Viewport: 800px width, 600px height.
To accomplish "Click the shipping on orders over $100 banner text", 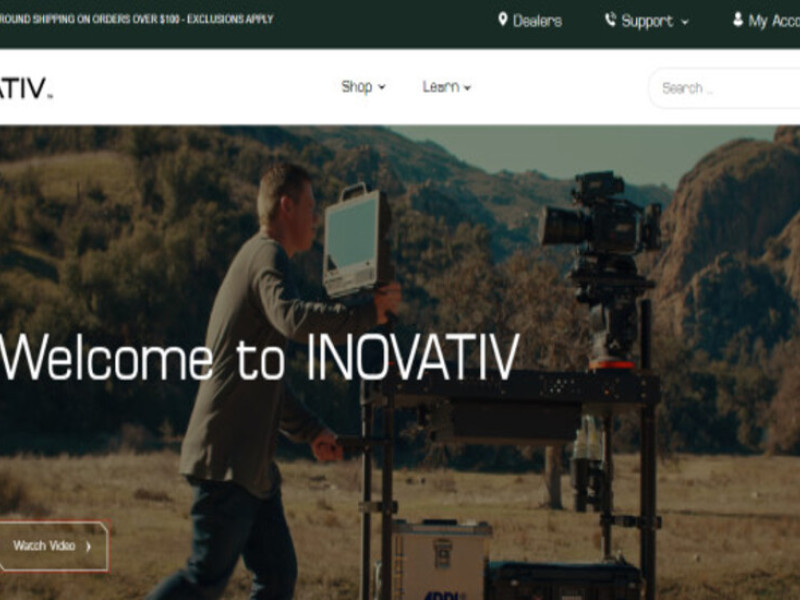I will 137,19.
